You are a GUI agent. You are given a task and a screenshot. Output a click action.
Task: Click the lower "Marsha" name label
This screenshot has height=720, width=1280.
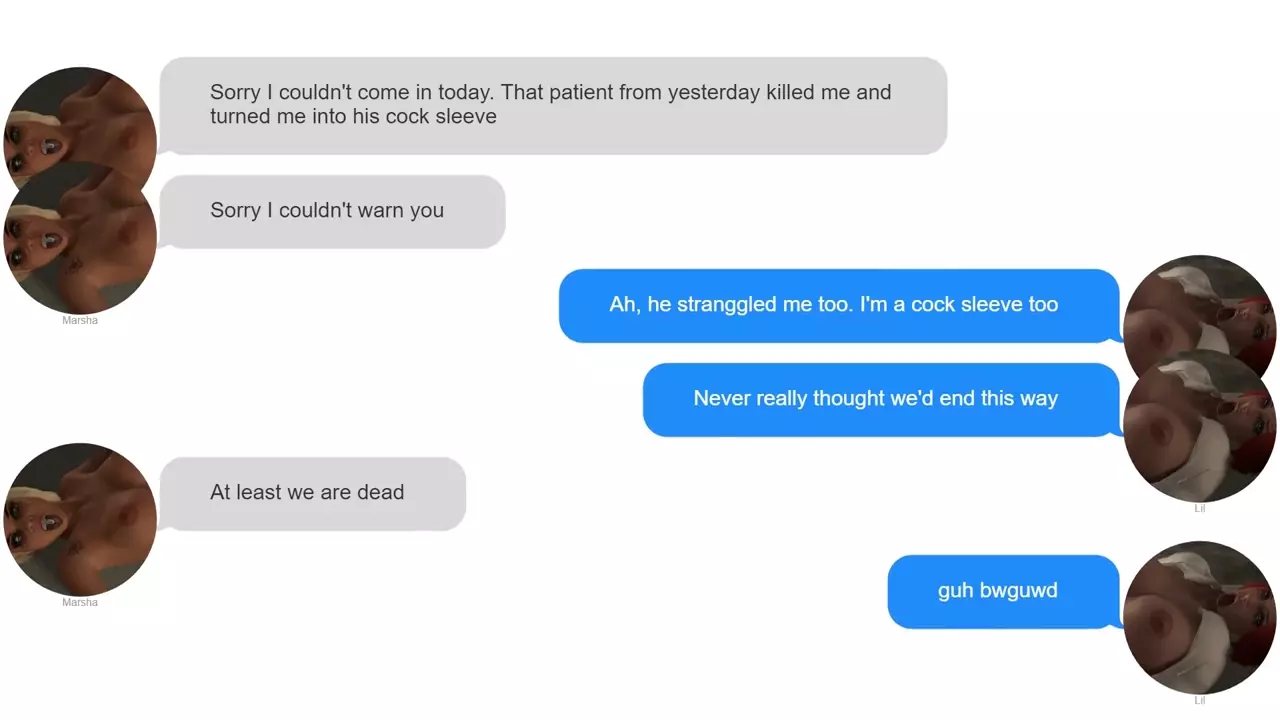click(x=80, y=603)
